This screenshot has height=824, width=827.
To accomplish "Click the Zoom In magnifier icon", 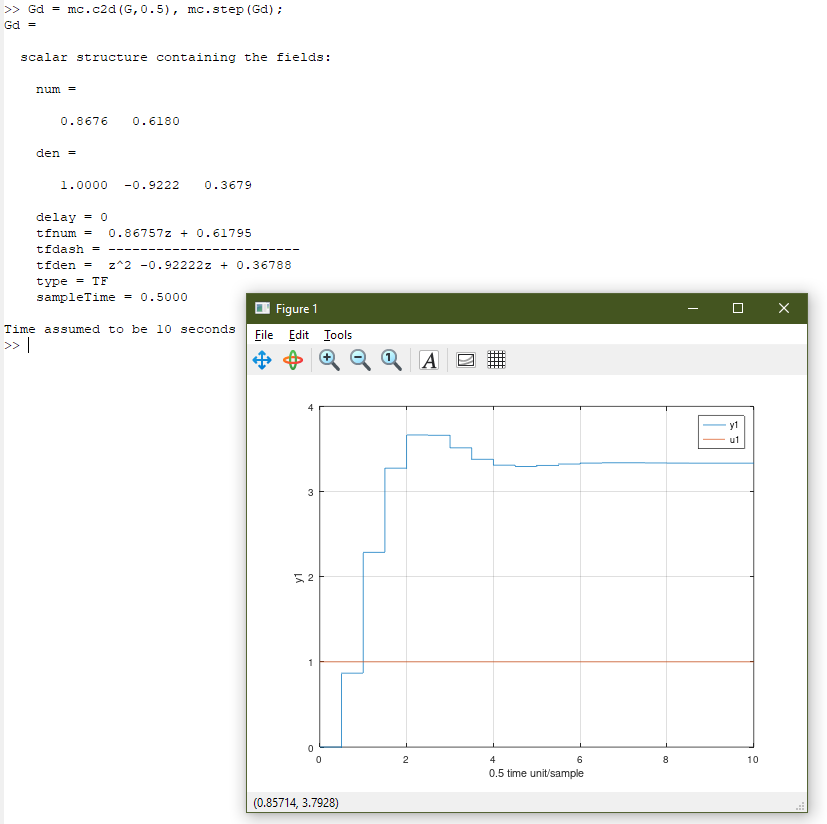I will coord(329,360).
